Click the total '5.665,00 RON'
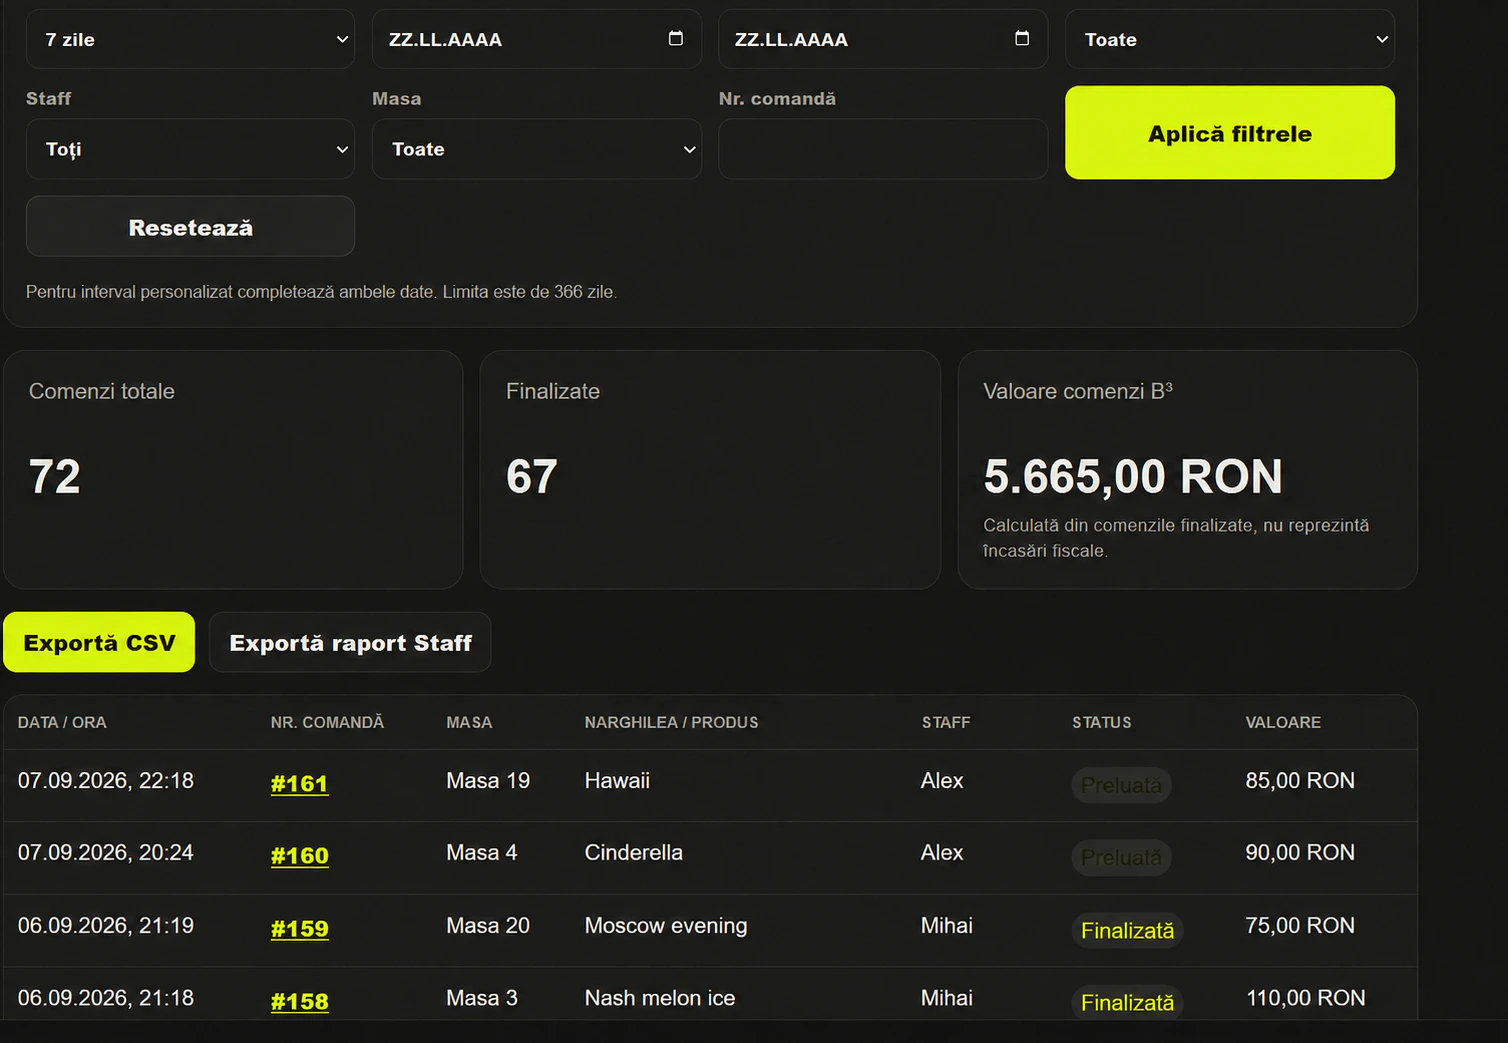The image size is (1508, 1043). 1133,476
